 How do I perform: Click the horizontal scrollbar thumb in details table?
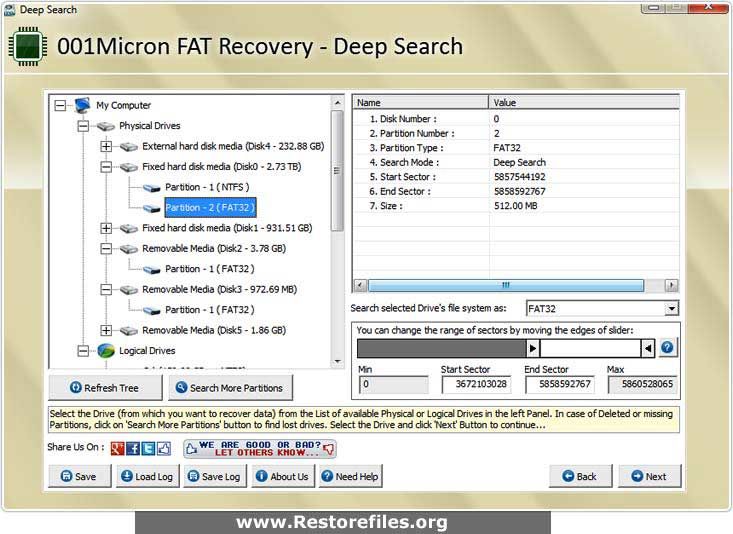pyautogui.click(x=506, y=285)
